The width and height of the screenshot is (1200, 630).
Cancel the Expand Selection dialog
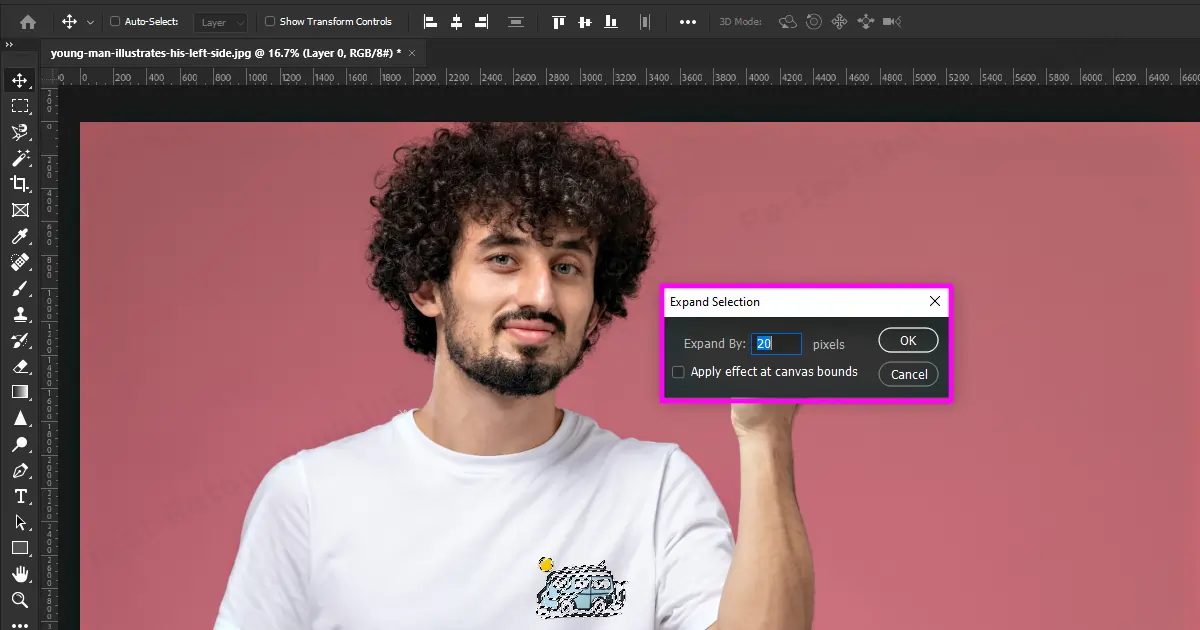pos(908,374)
